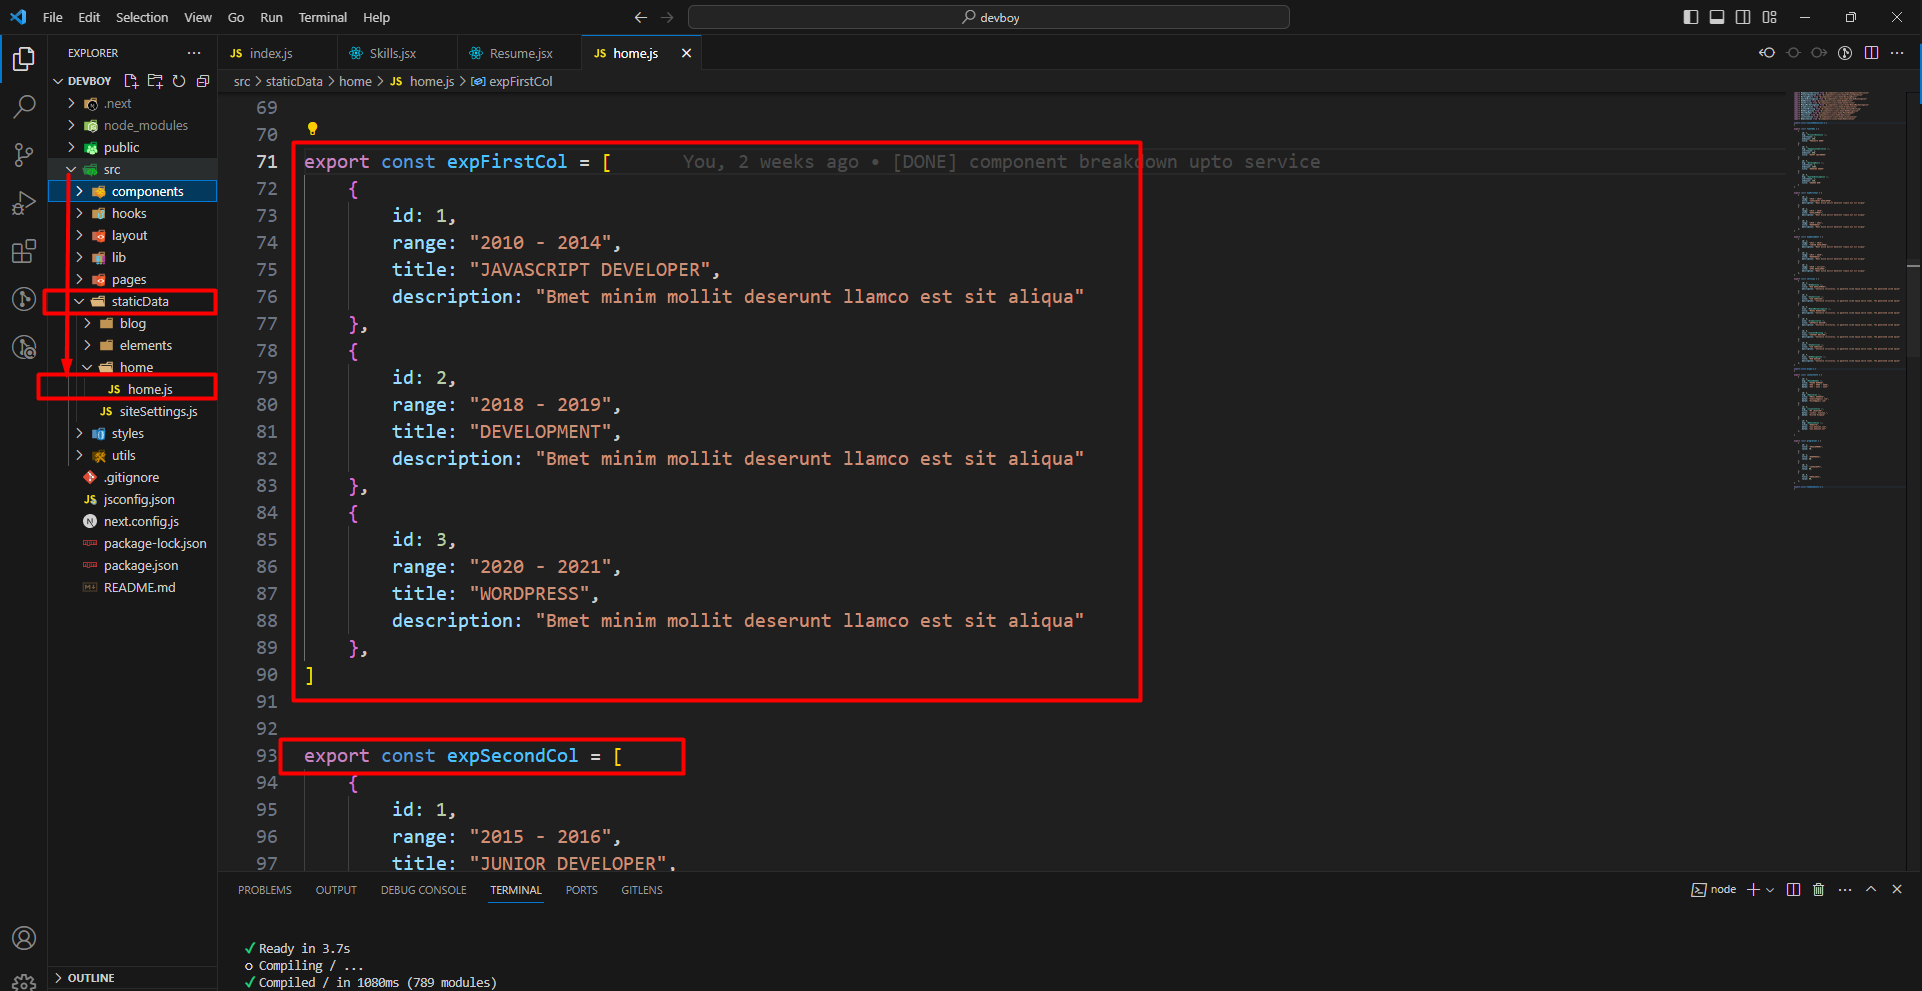Refresh the Explorer file tree
This screenshot has height=991, width=1922.
pos(179,81)
